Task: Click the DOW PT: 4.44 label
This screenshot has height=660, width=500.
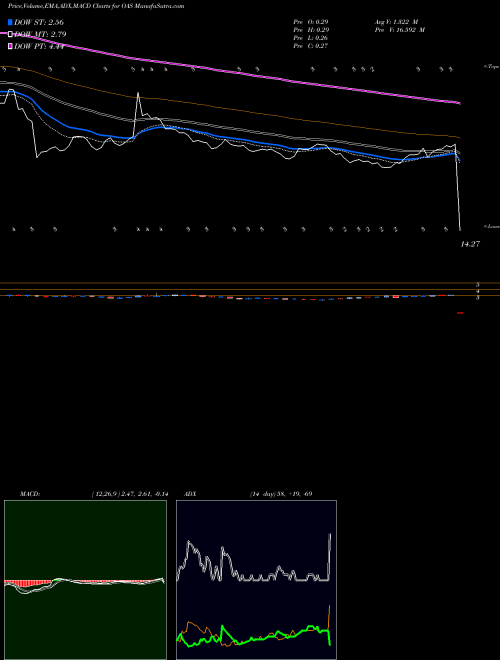Action: [x=39, y=46]
